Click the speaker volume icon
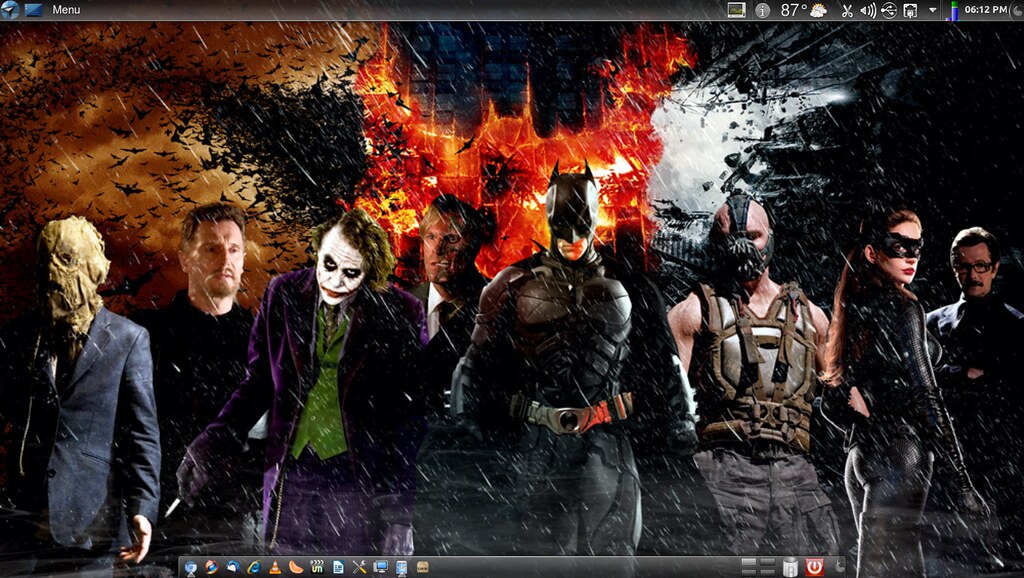This screenshot has width=1024, height=578. 868,11
